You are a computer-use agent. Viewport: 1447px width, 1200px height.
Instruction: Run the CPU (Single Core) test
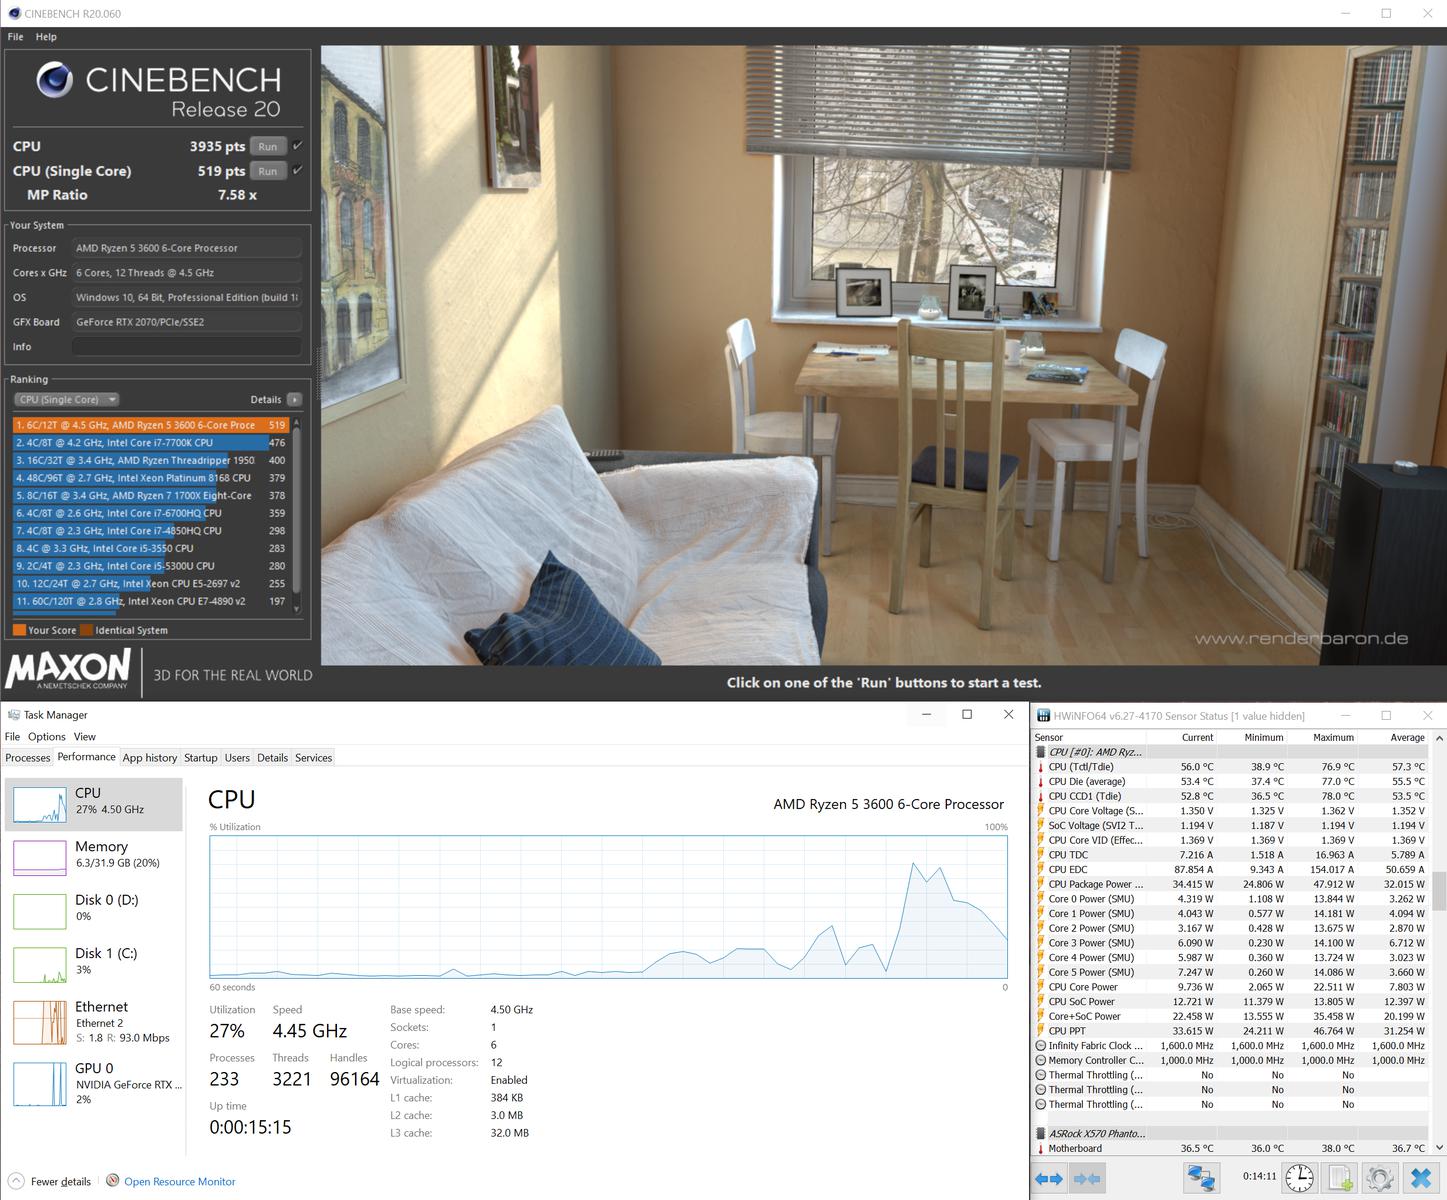[267, 171]
